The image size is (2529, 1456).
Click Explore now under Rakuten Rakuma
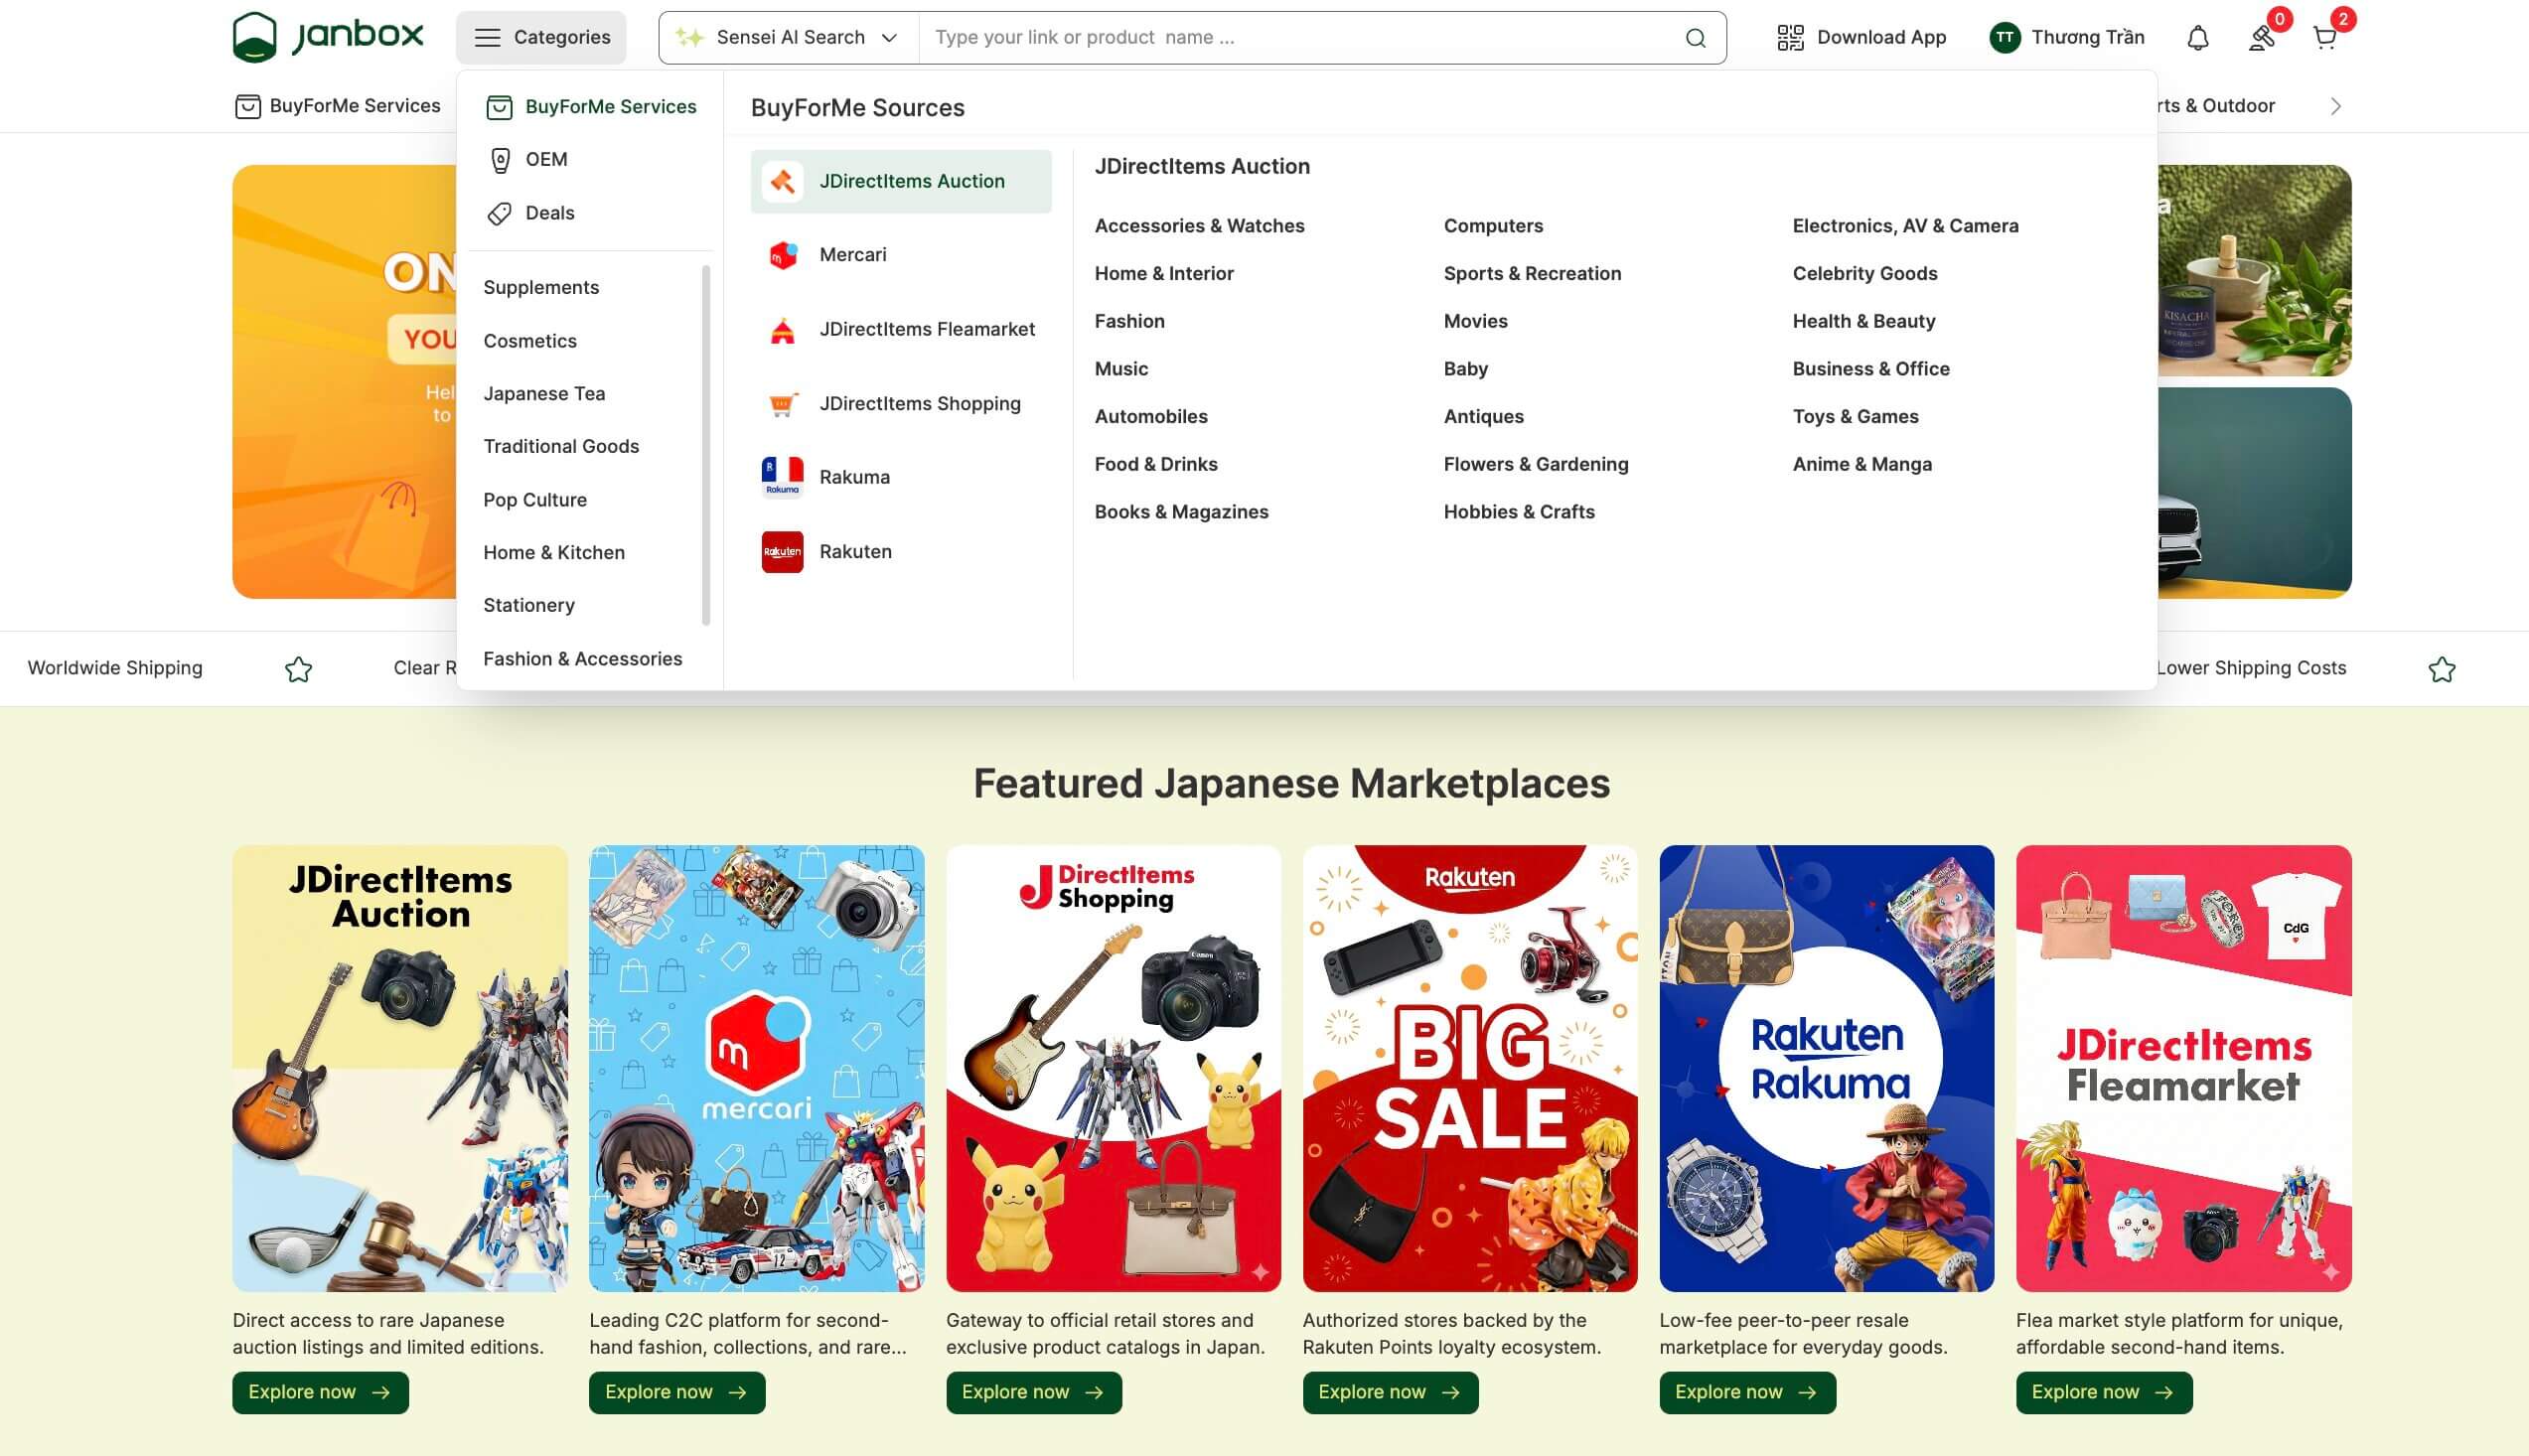[x=1747, y=1393]
